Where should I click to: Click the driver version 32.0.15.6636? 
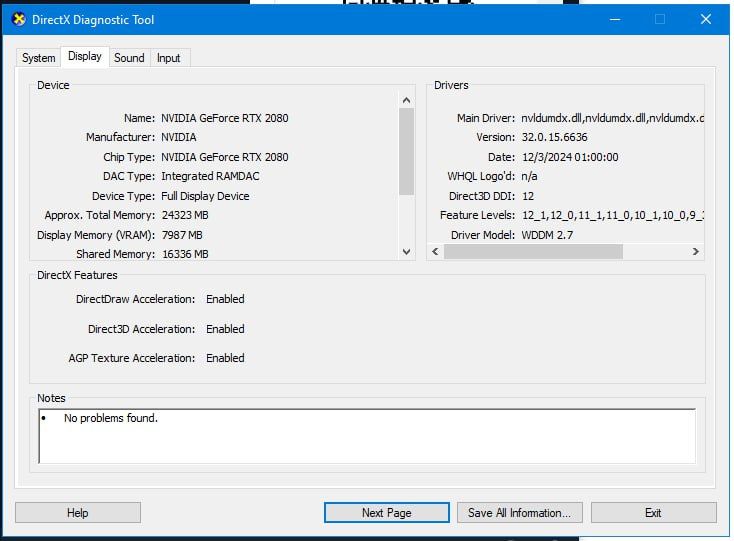pos(554,137)
